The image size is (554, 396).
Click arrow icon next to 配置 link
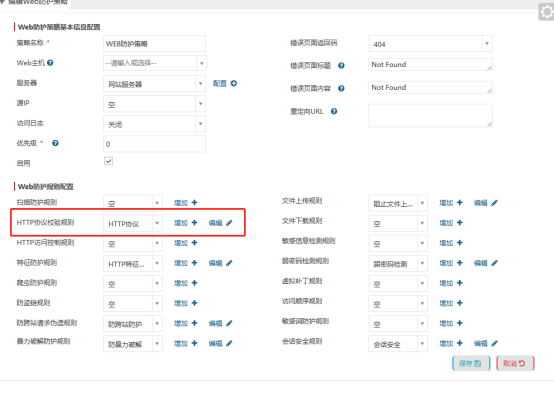(x=234, y=83)
